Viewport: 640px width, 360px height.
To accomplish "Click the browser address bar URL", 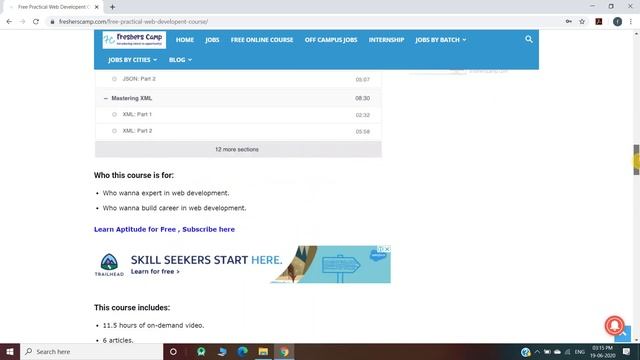I will pyautogui.click(x=133, y=22).
